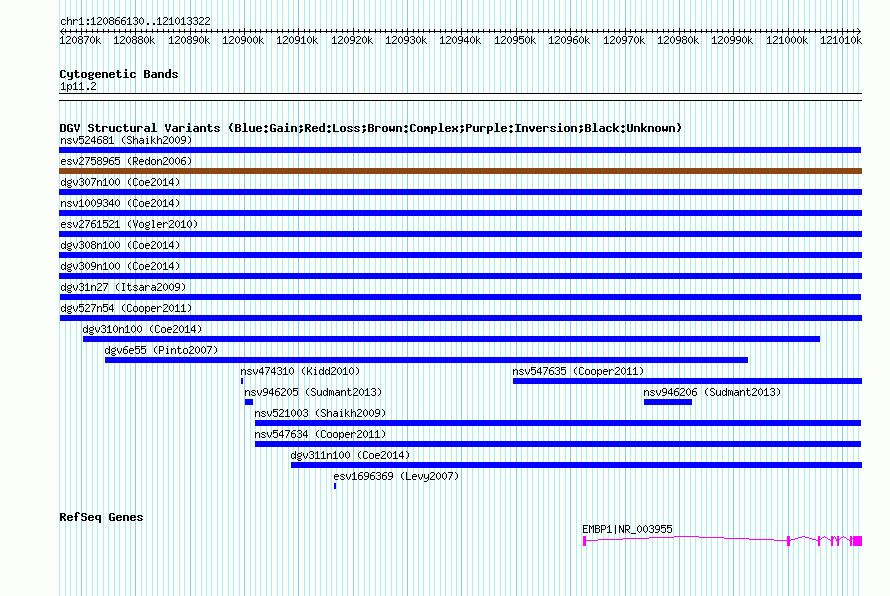The width and height of the screenshot is (890, 596).
Task: Select the dgv307n100 (Coe2014) label
Action: (120, 182)
